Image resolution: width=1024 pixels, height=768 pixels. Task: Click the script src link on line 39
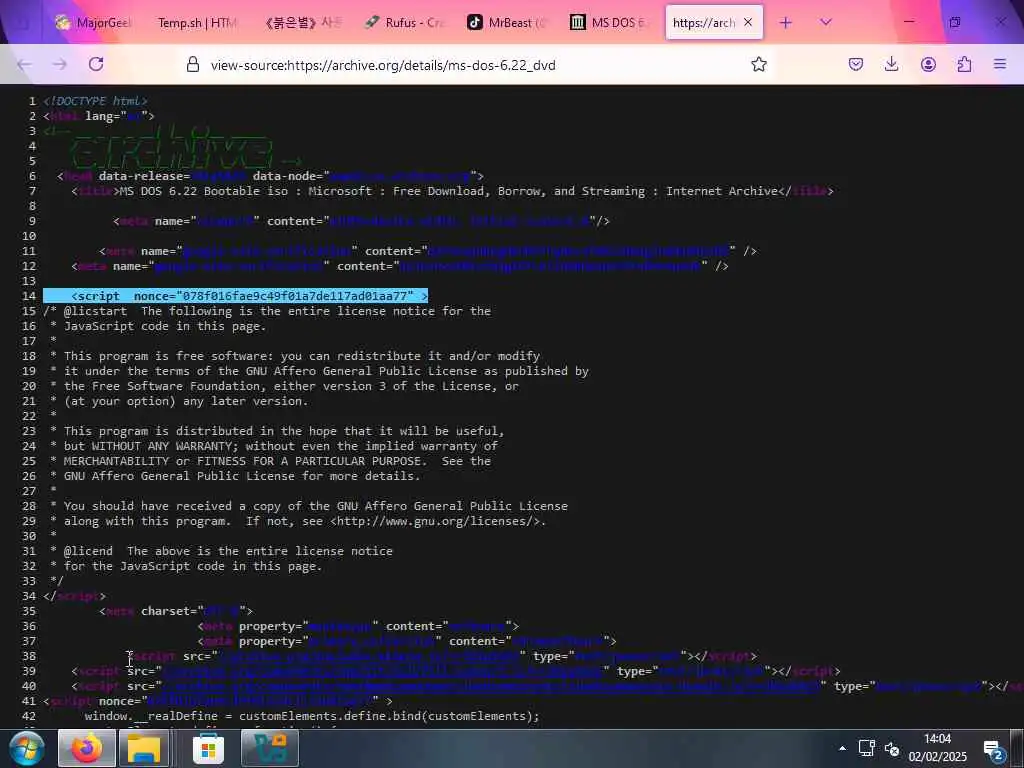pyautogui.click(x=381, y=671)
